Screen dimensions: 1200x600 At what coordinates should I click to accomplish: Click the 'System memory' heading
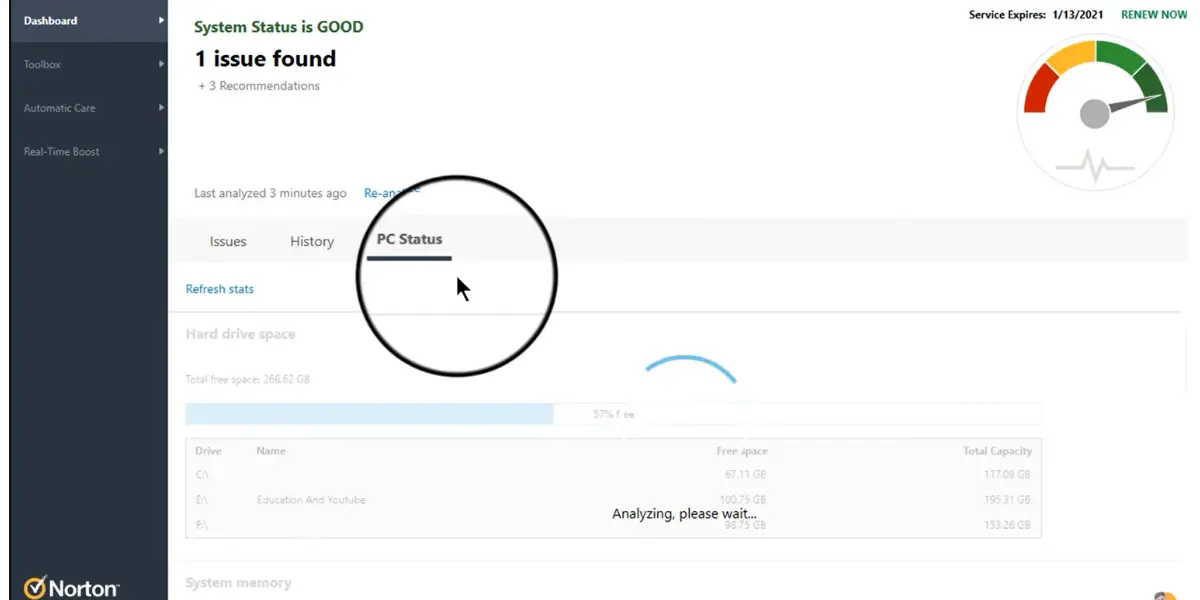click(x=238, y=583)
